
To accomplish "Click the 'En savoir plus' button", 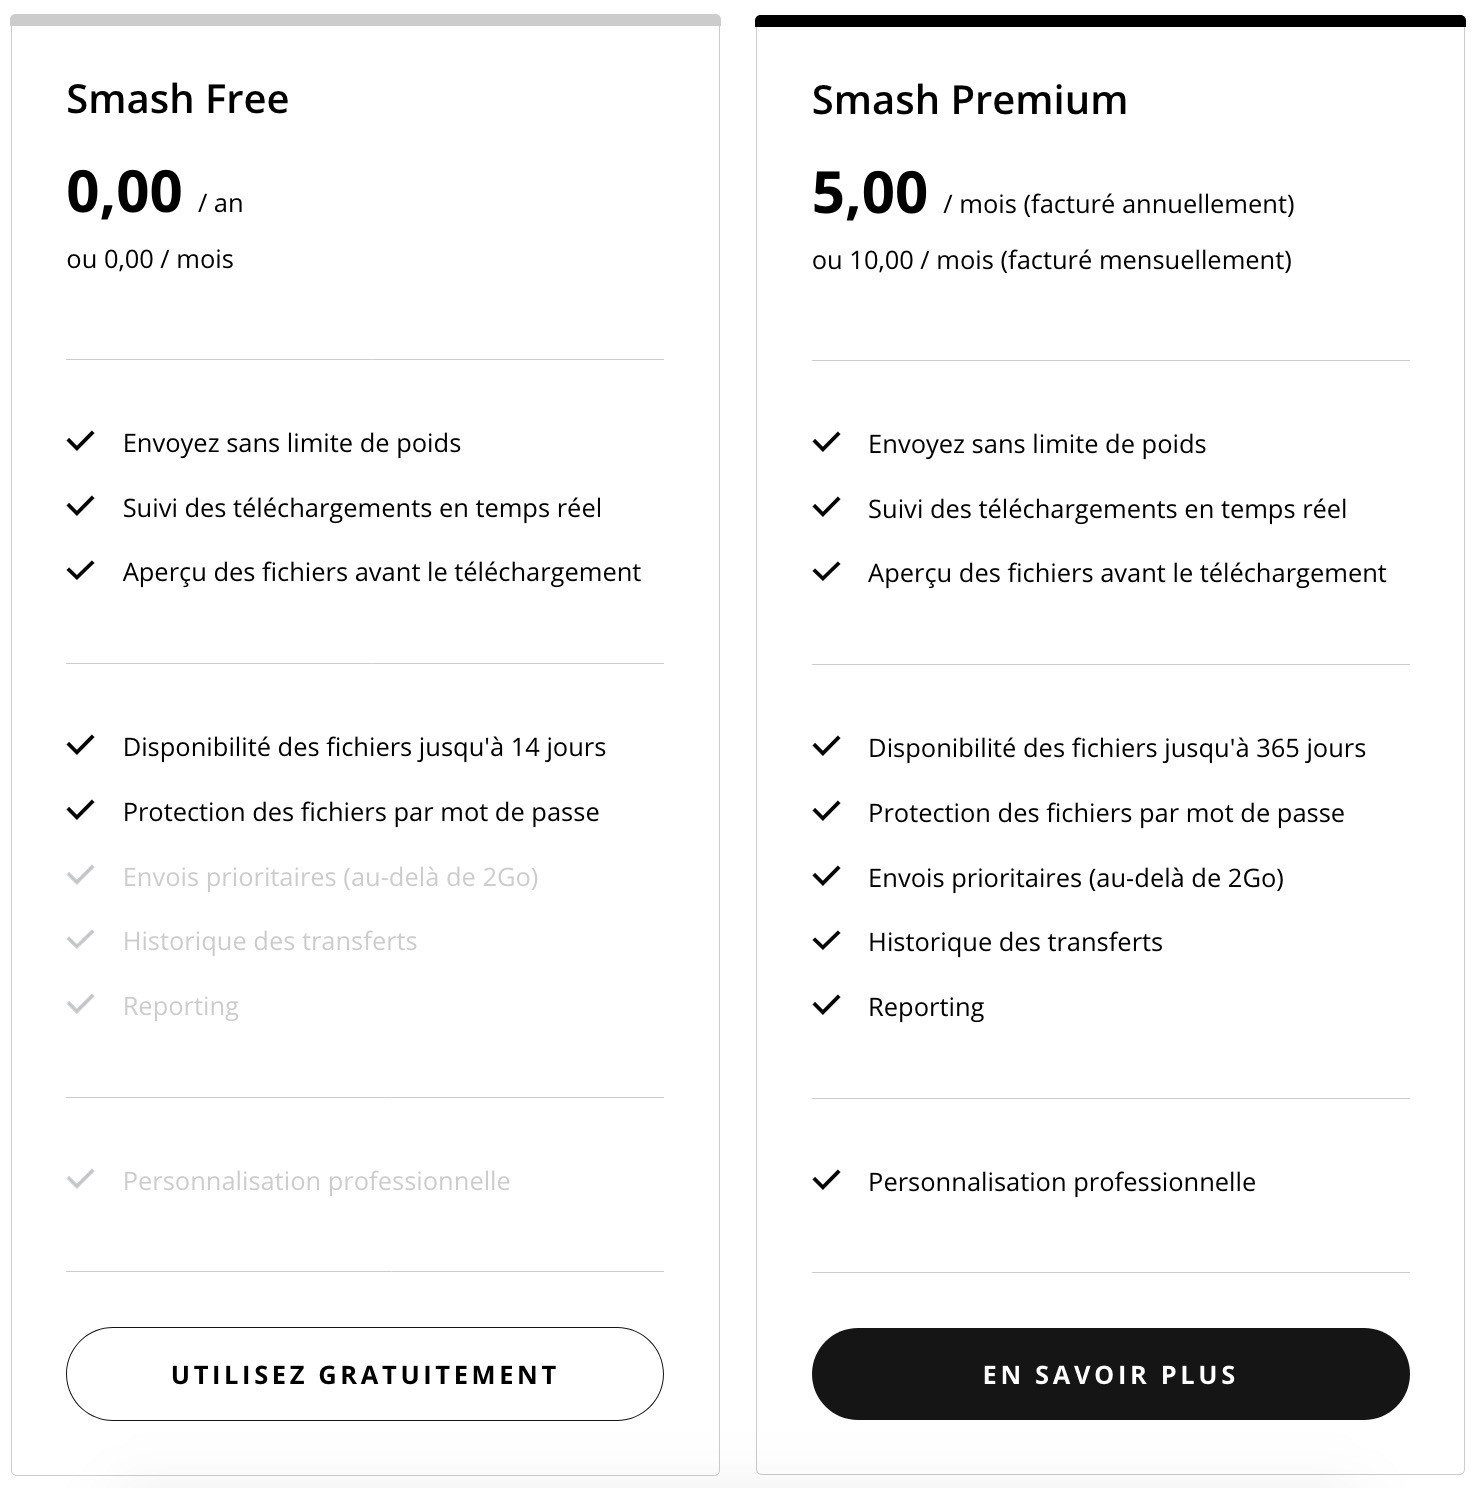I will pyautogui.click(x=1110, y=1374).
